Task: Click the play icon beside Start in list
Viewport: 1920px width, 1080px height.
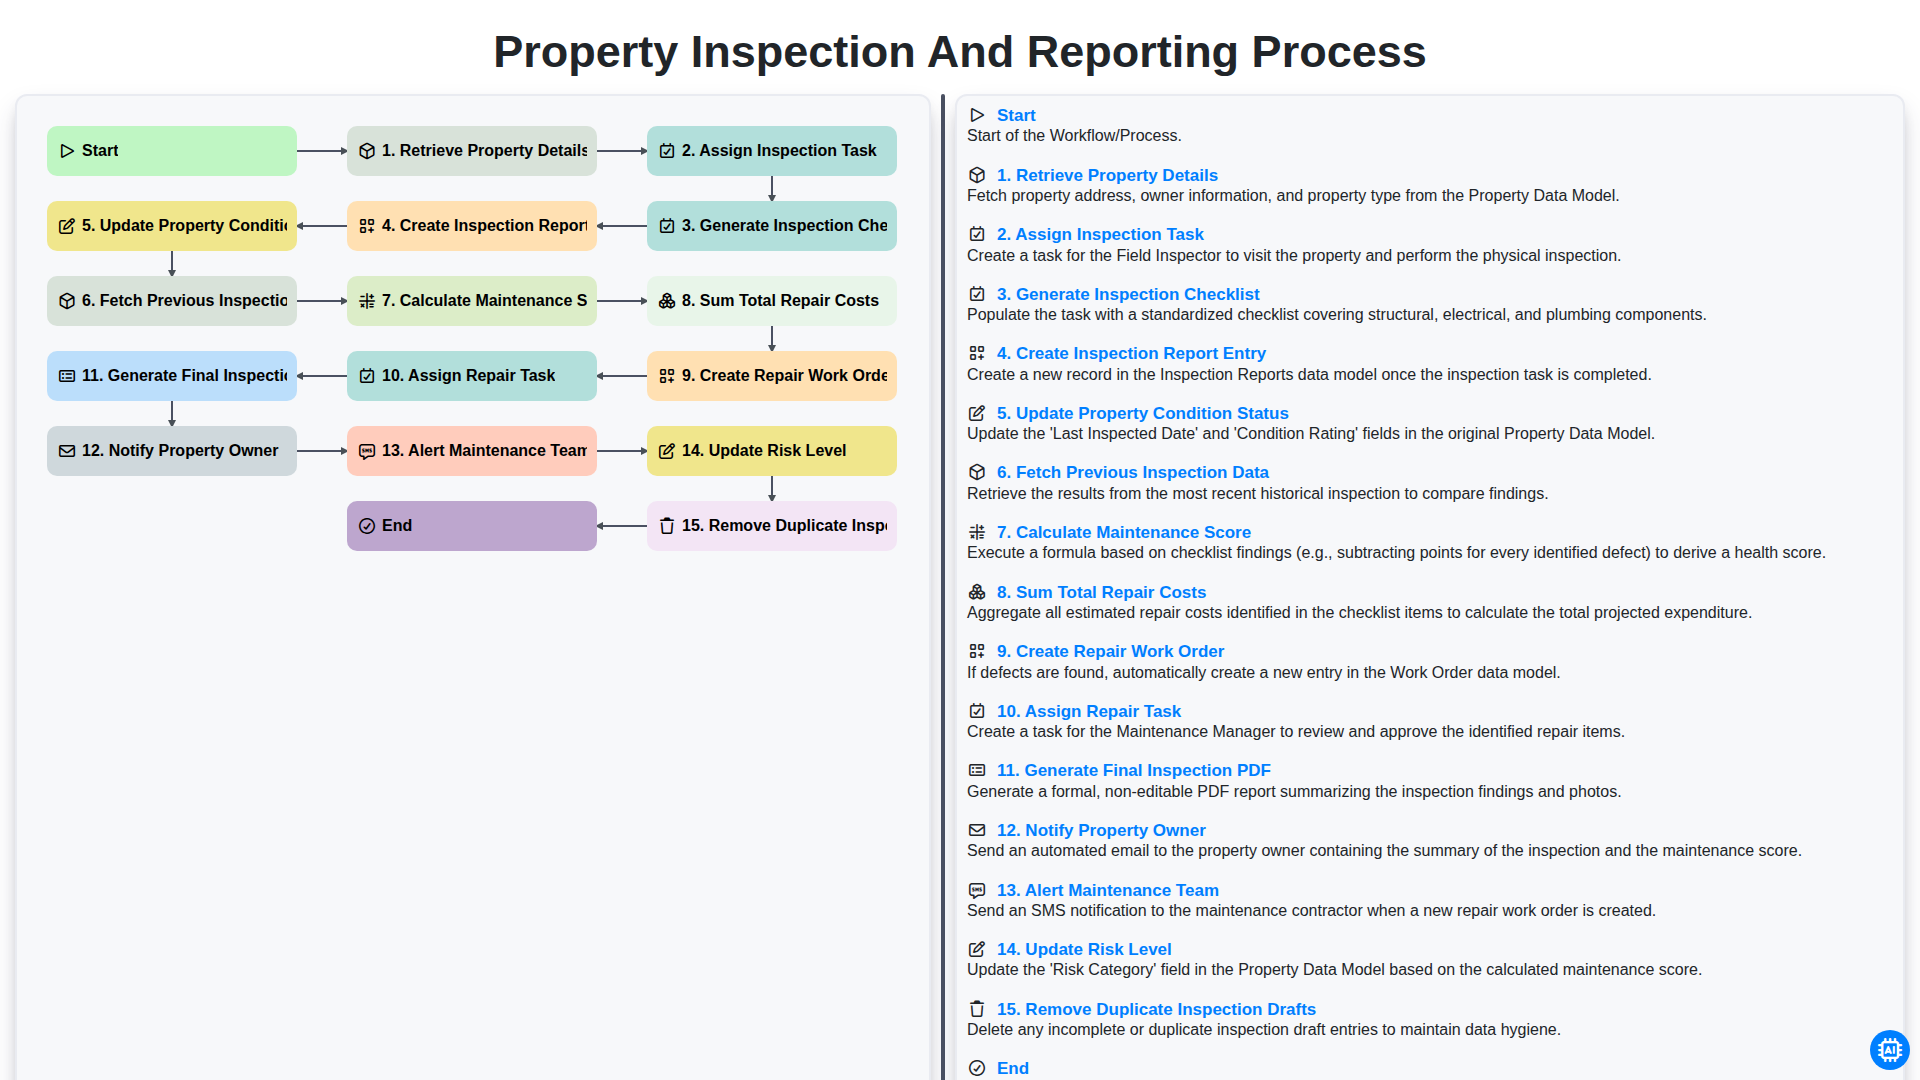Action: [x=977, y=116]
